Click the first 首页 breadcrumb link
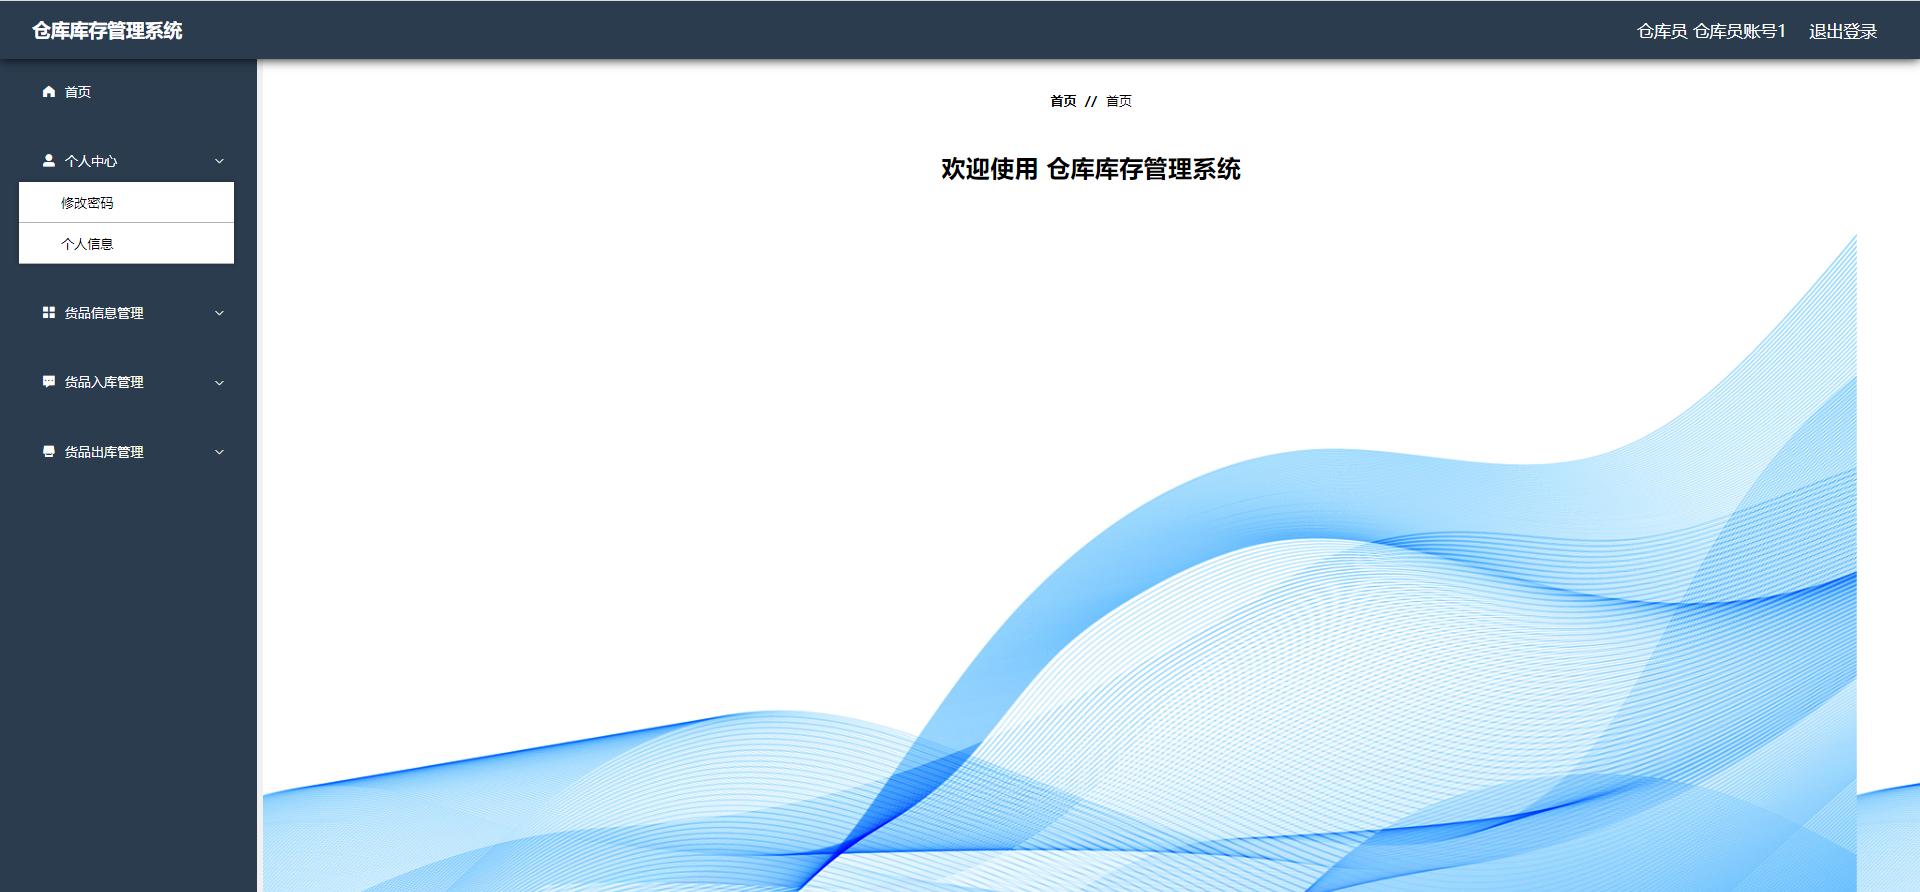The width and height of the screenshot is (1920, 892). click(x=1063, y=101)
